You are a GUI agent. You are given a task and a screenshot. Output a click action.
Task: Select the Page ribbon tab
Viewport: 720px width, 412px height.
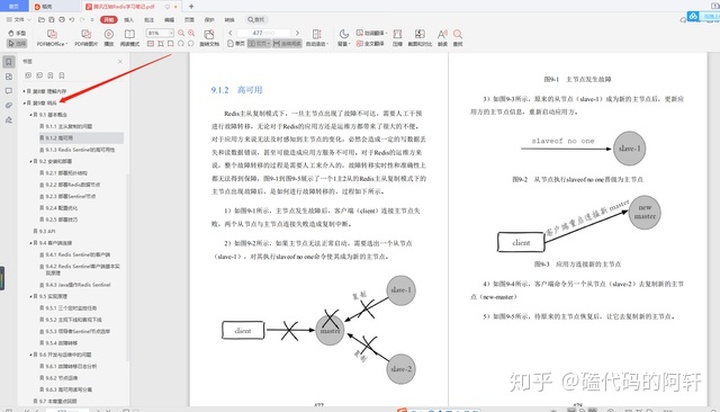[189, 20]
